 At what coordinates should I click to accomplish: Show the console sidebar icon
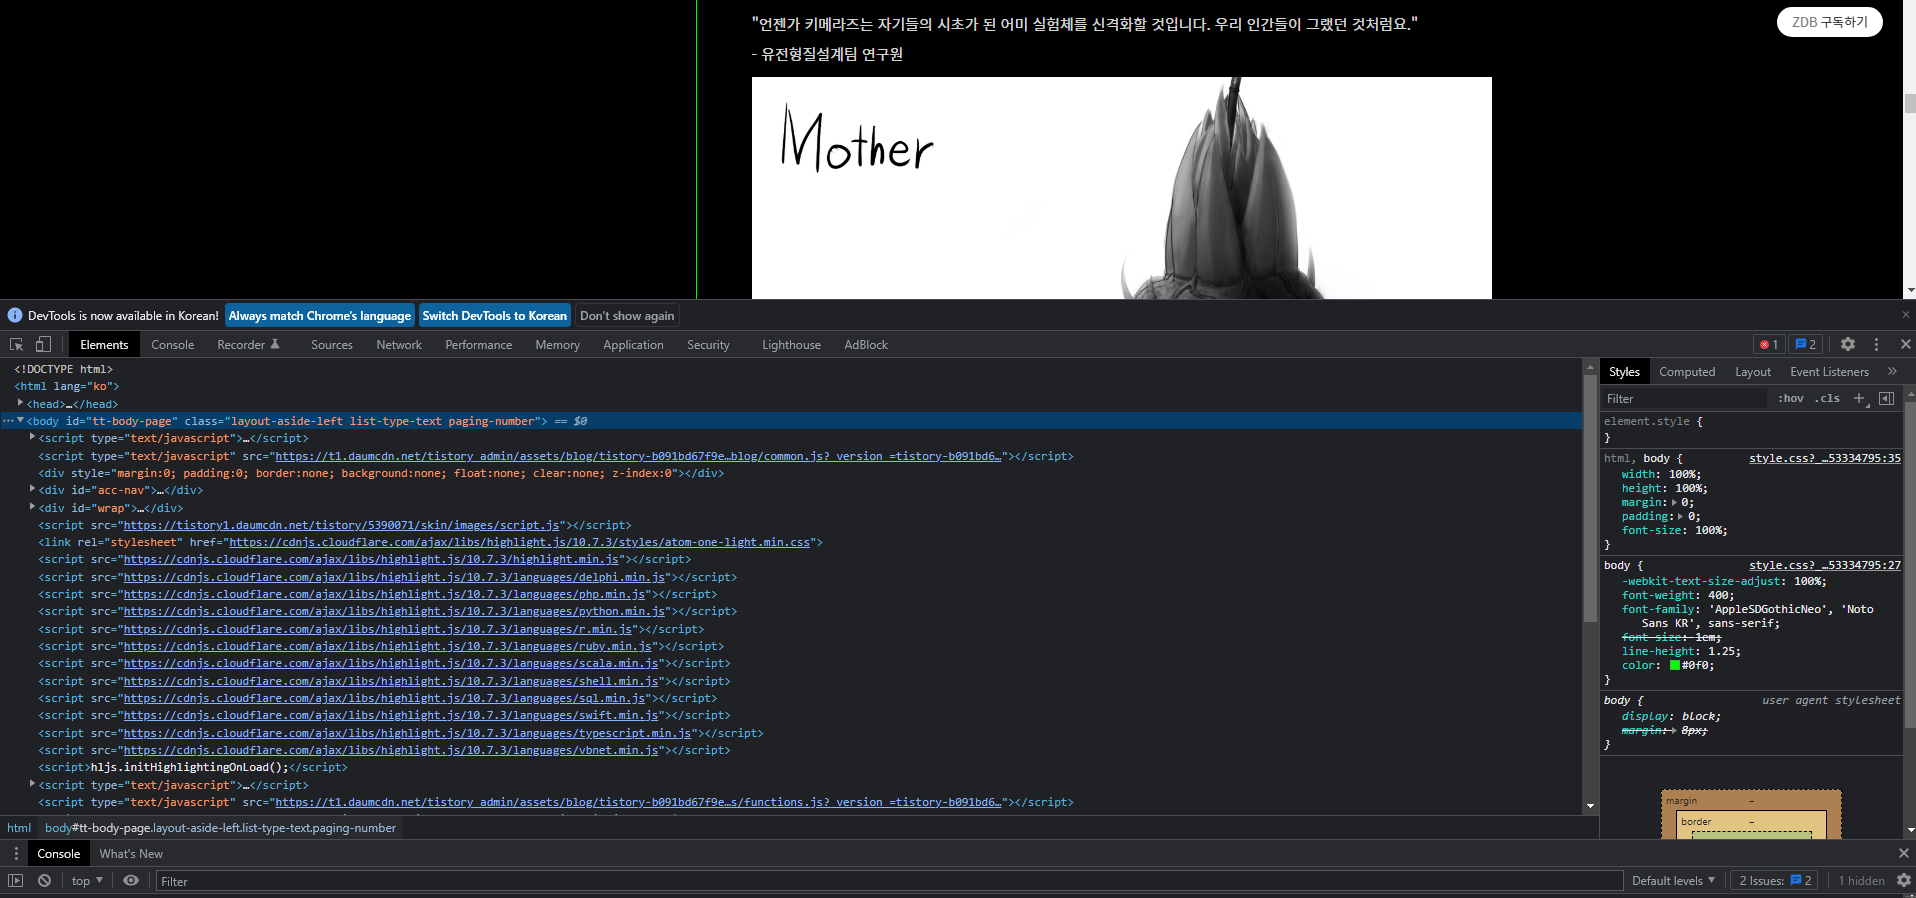(16, 880)
